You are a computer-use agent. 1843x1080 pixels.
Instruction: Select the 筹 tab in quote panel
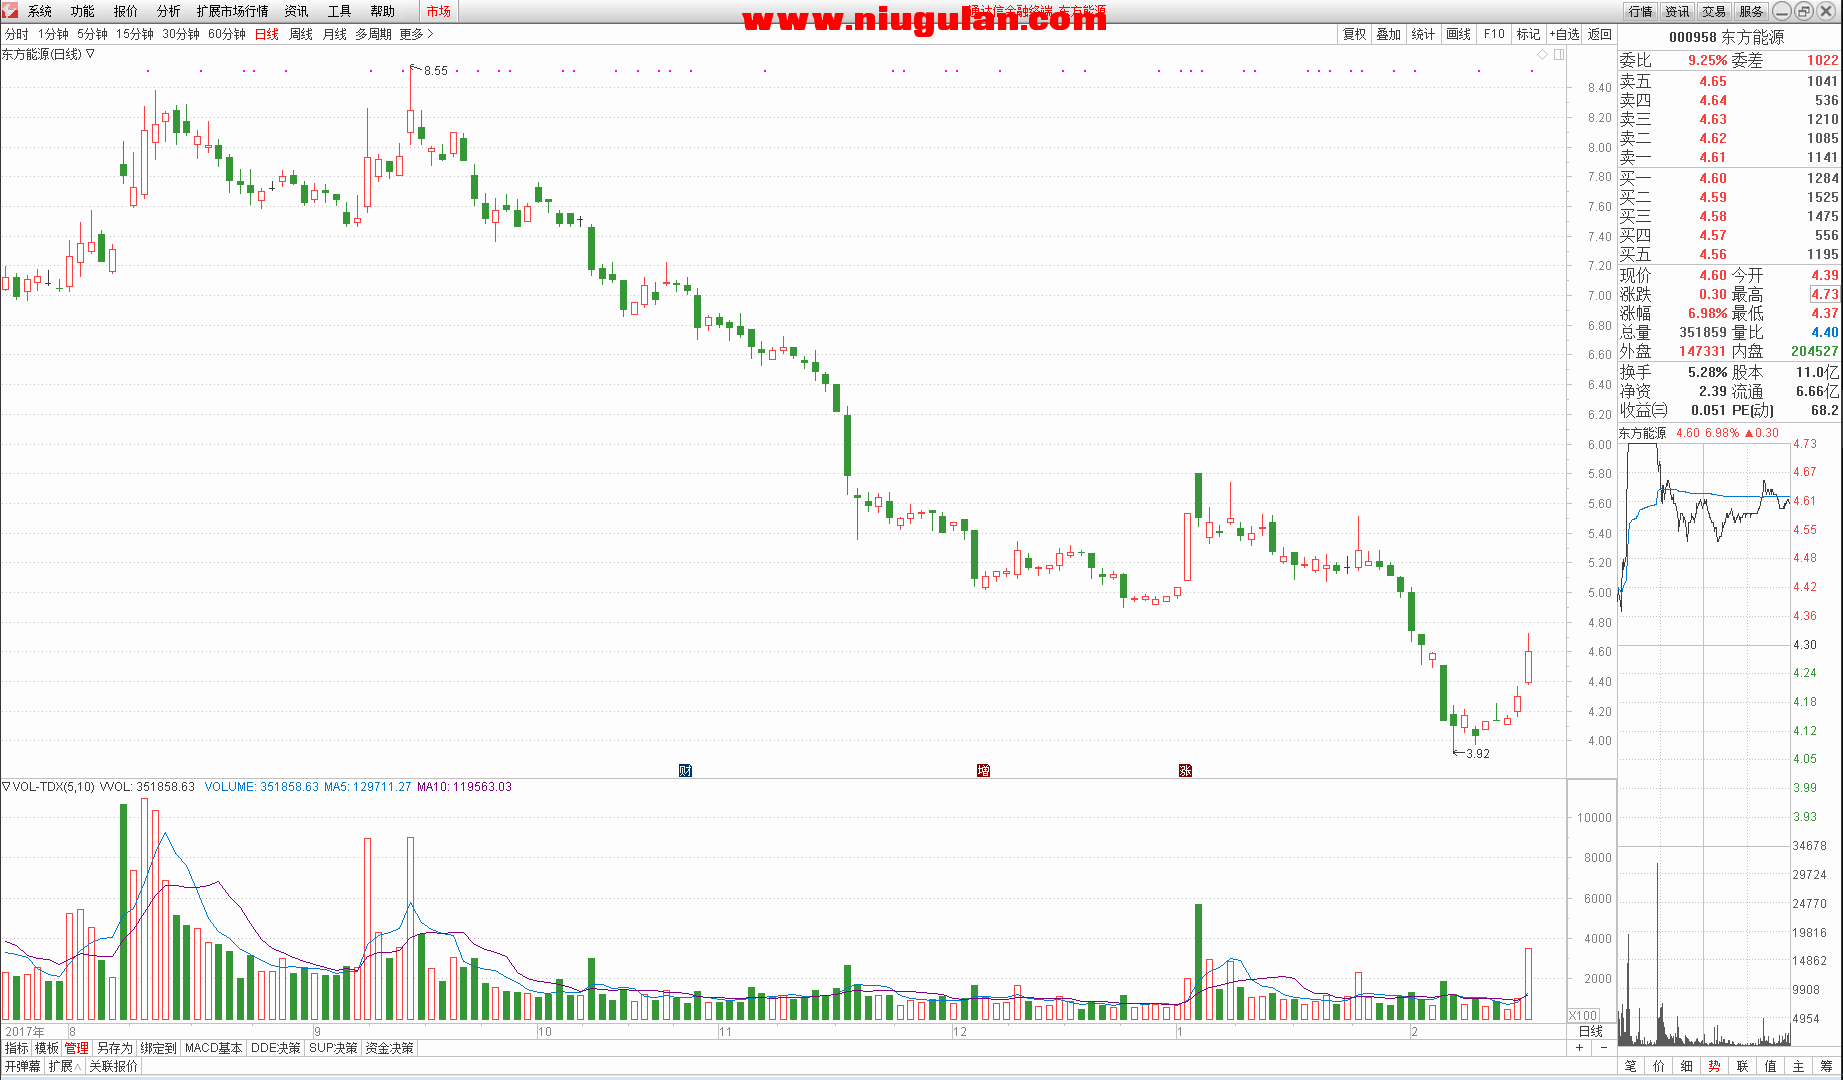pyautogui.click(x=1827, y=1066)
